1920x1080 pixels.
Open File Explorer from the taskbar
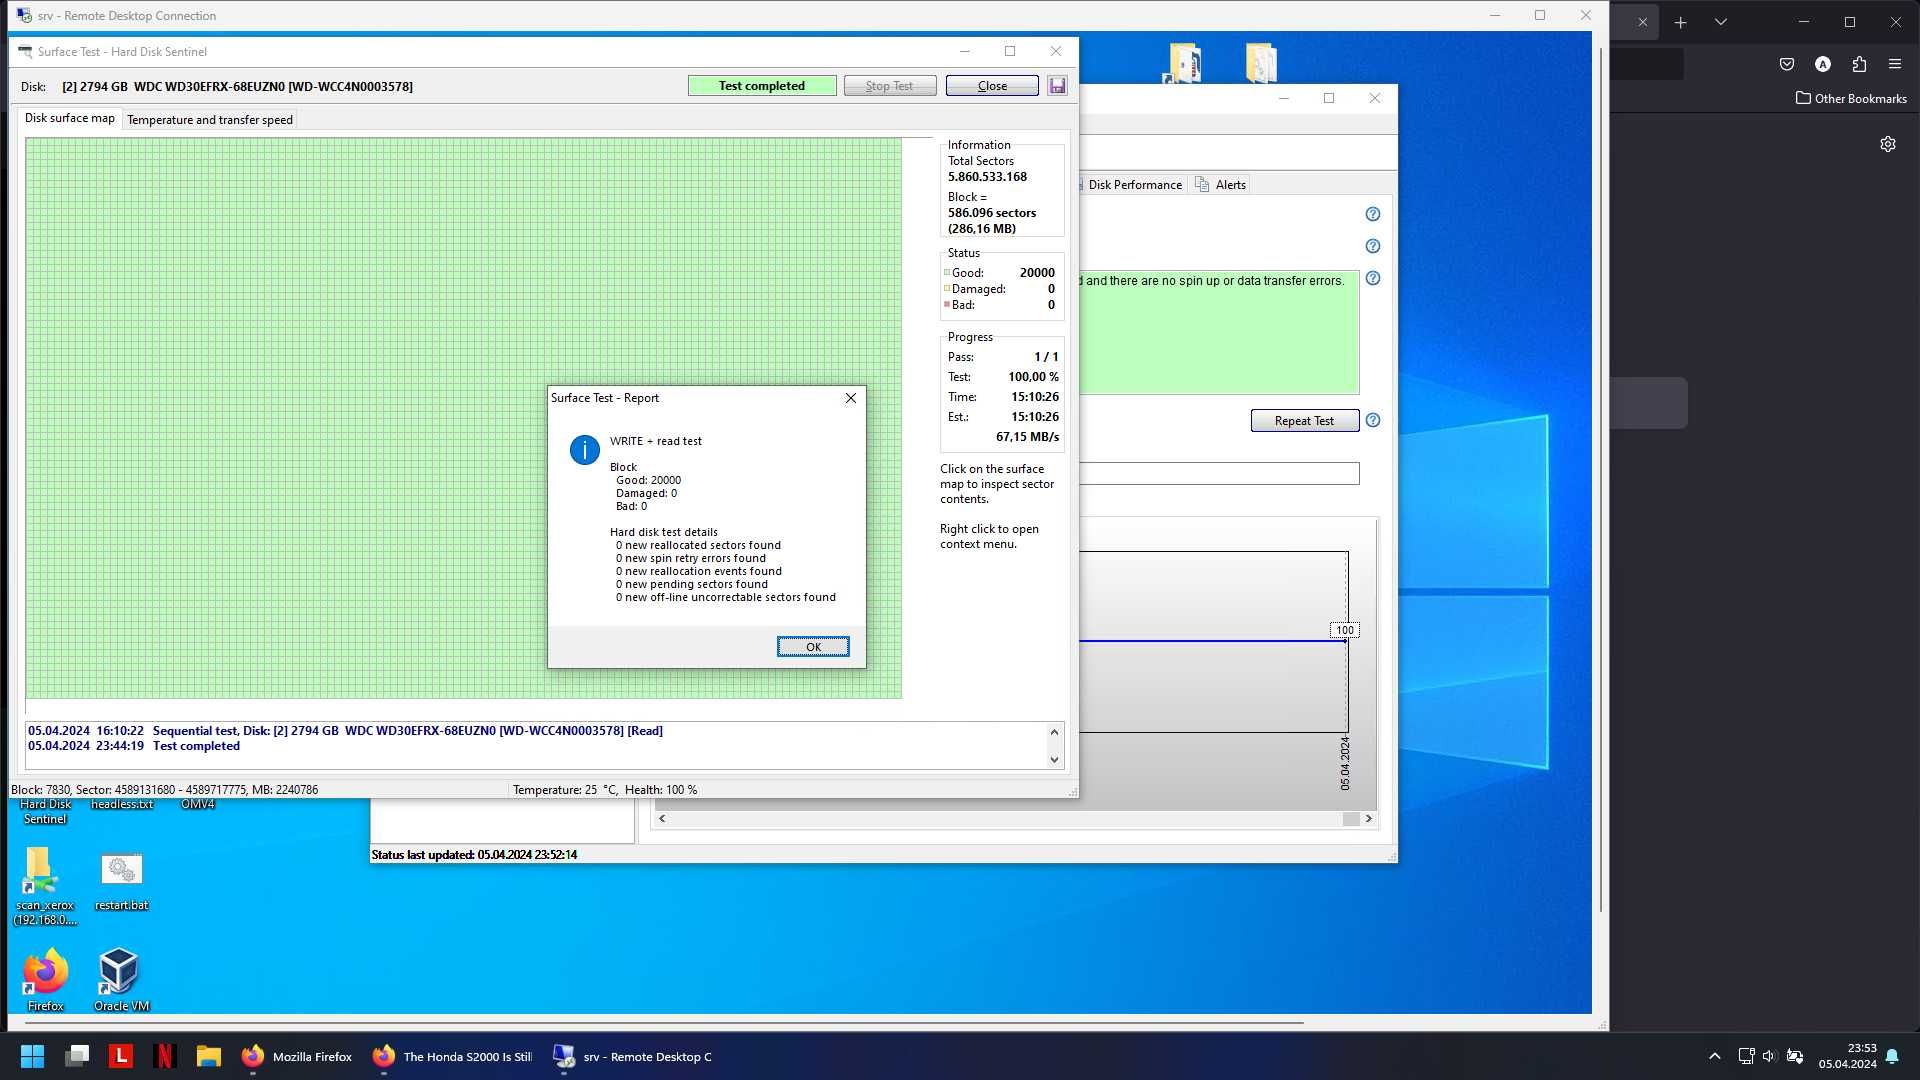[x=208, y=1056]
